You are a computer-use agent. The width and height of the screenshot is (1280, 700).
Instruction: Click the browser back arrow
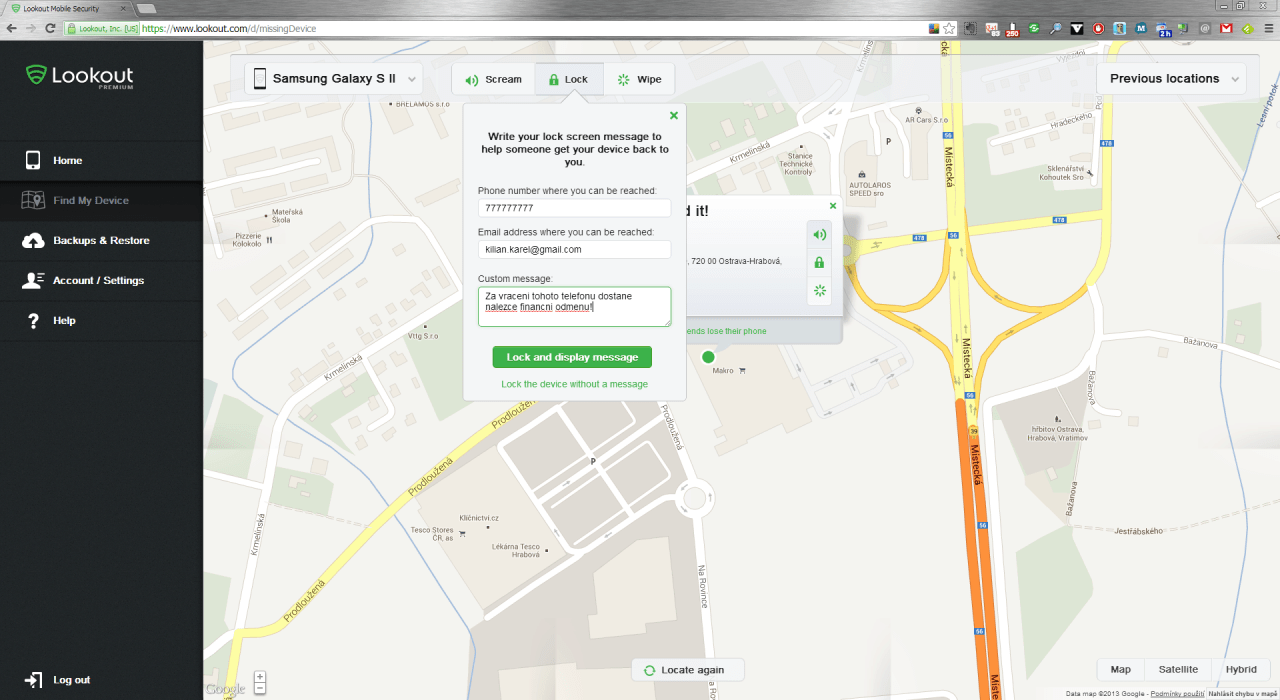pos(11,28)
